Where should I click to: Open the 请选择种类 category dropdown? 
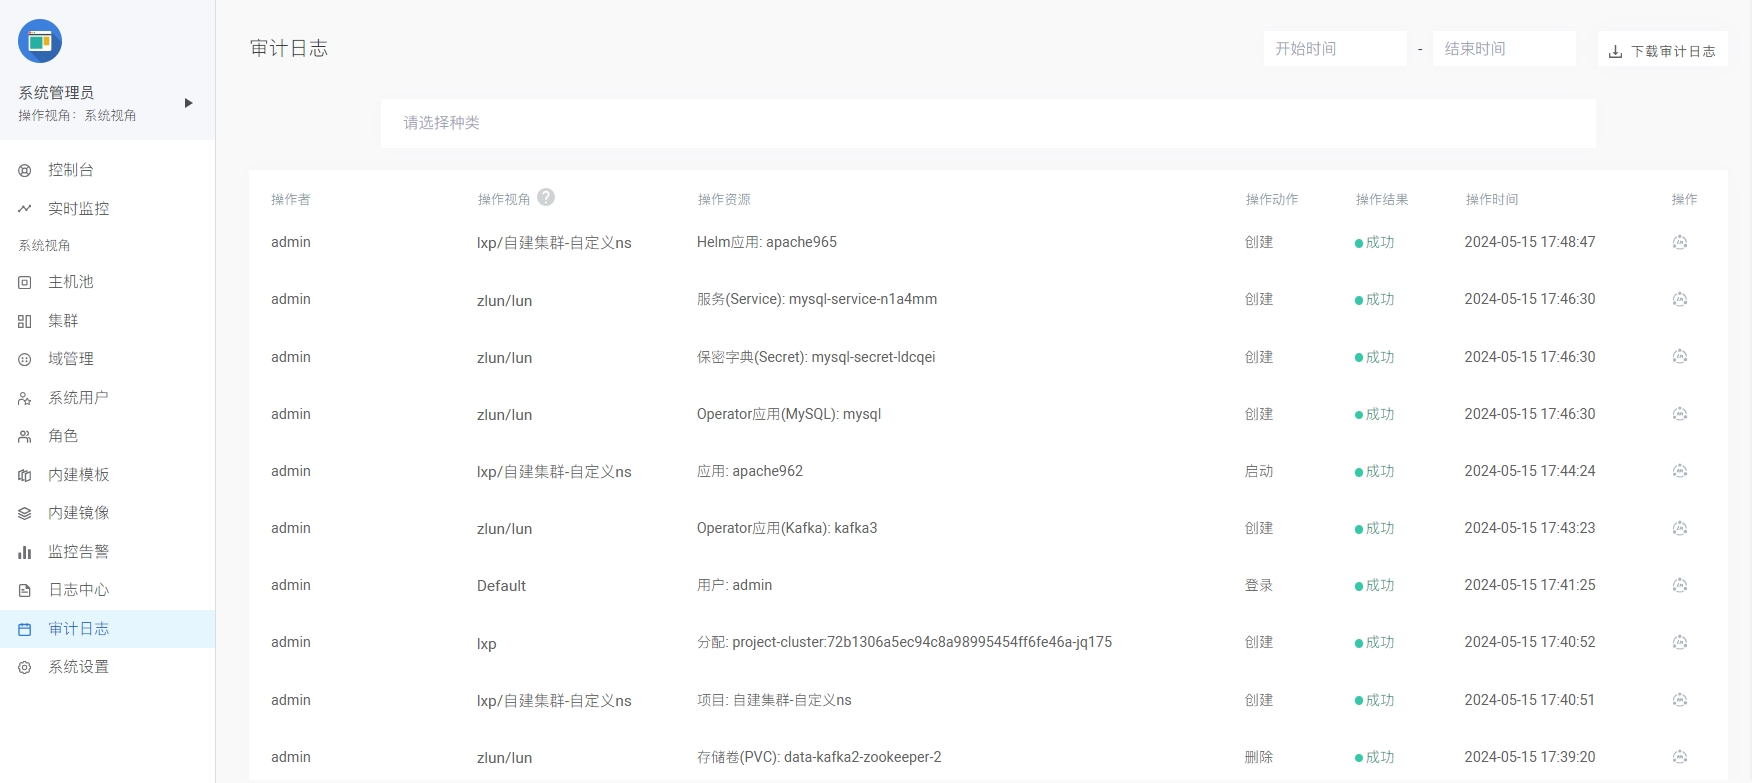point(987,123)
